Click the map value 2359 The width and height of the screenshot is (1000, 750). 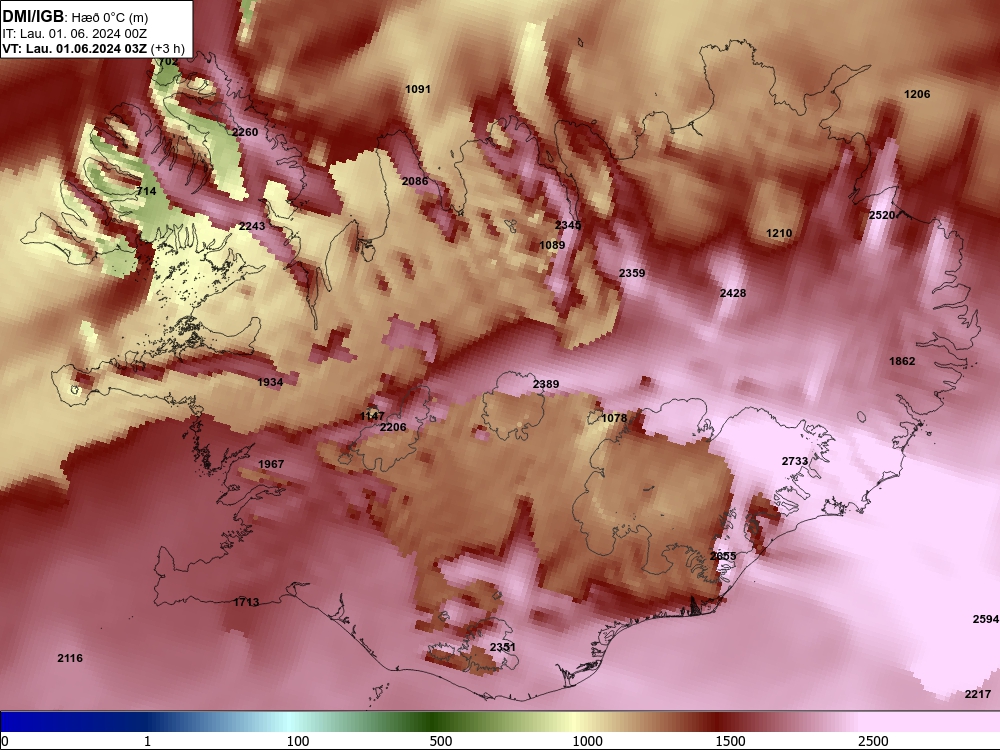(632, 273)
